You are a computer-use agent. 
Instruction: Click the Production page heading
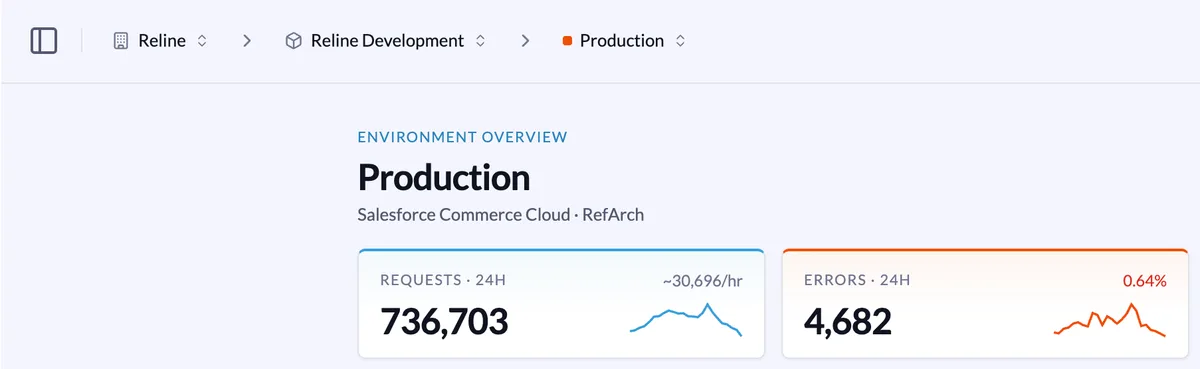click(x=444, y=178)
